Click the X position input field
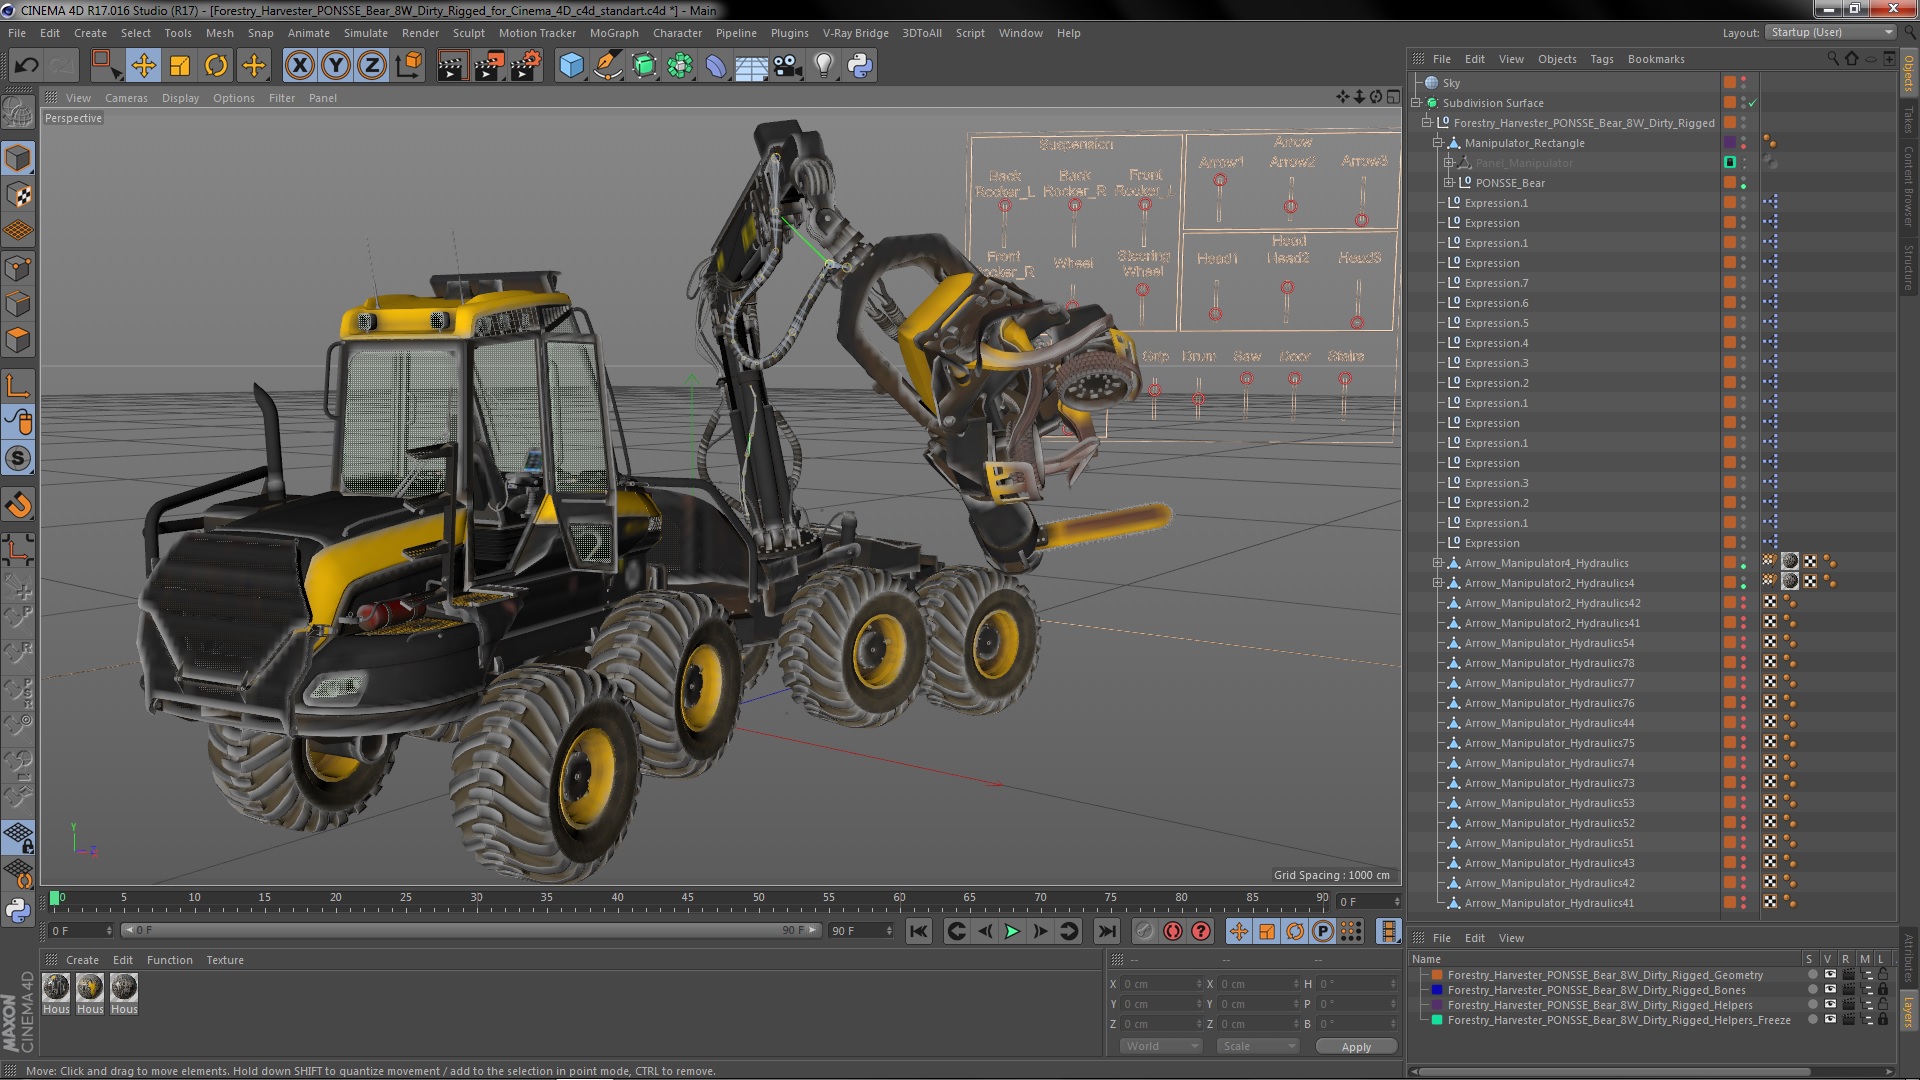Image resolution: width=1920 pixels, height=1080 pixels. pyautogui.click(x=1160, y=984)
